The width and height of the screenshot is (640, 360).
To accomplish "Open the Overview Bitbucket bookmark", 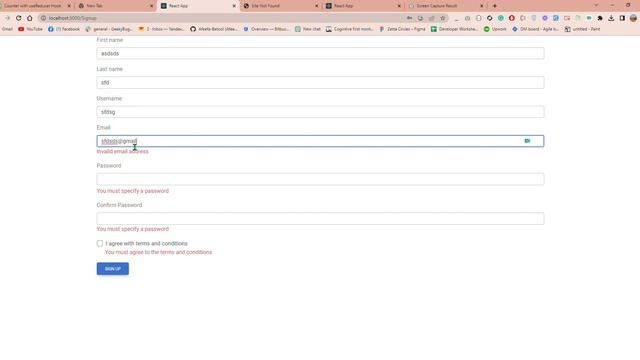I will coord(266,29).
